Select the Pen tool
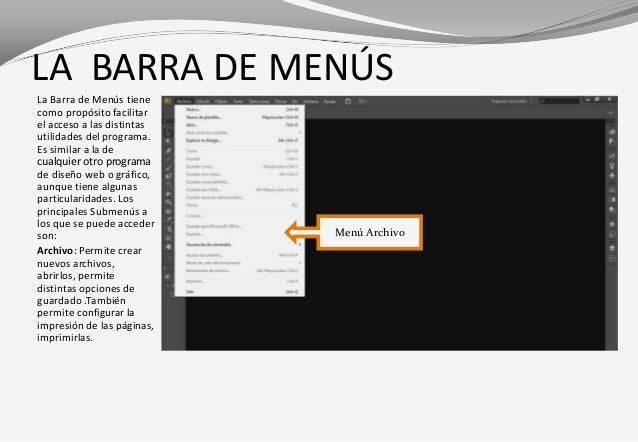The height and width of the screenshot is (442, 638). click(x=168, y=150)
